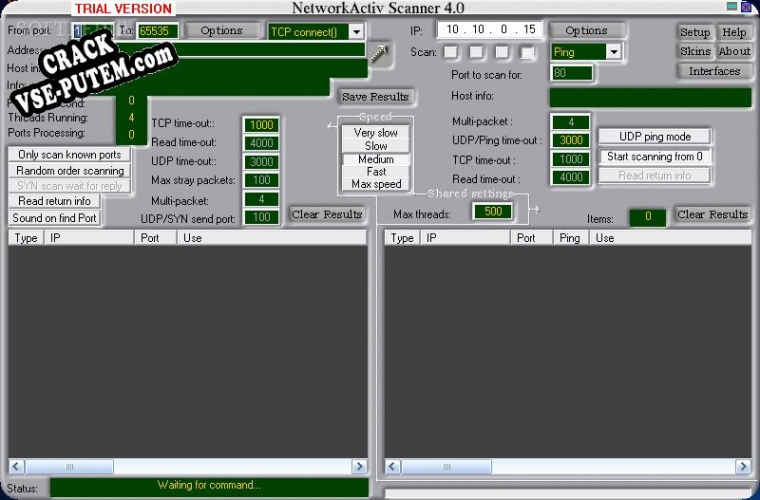Click the small arrow left of Speed panel
Image resolution: width=760 pixels, height=500 pixels.
coord(332,126)
